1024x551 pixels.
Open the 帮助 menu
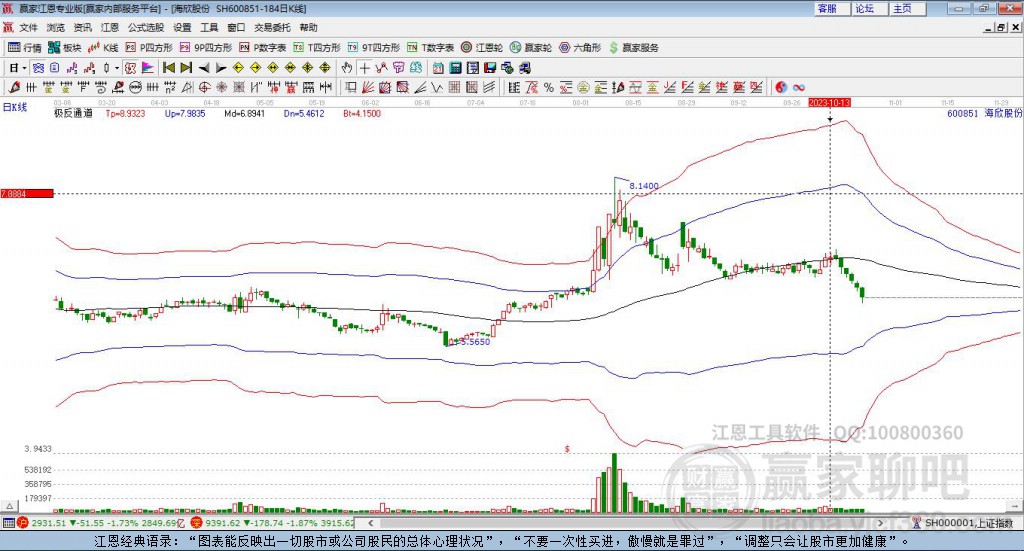point(308,27)
